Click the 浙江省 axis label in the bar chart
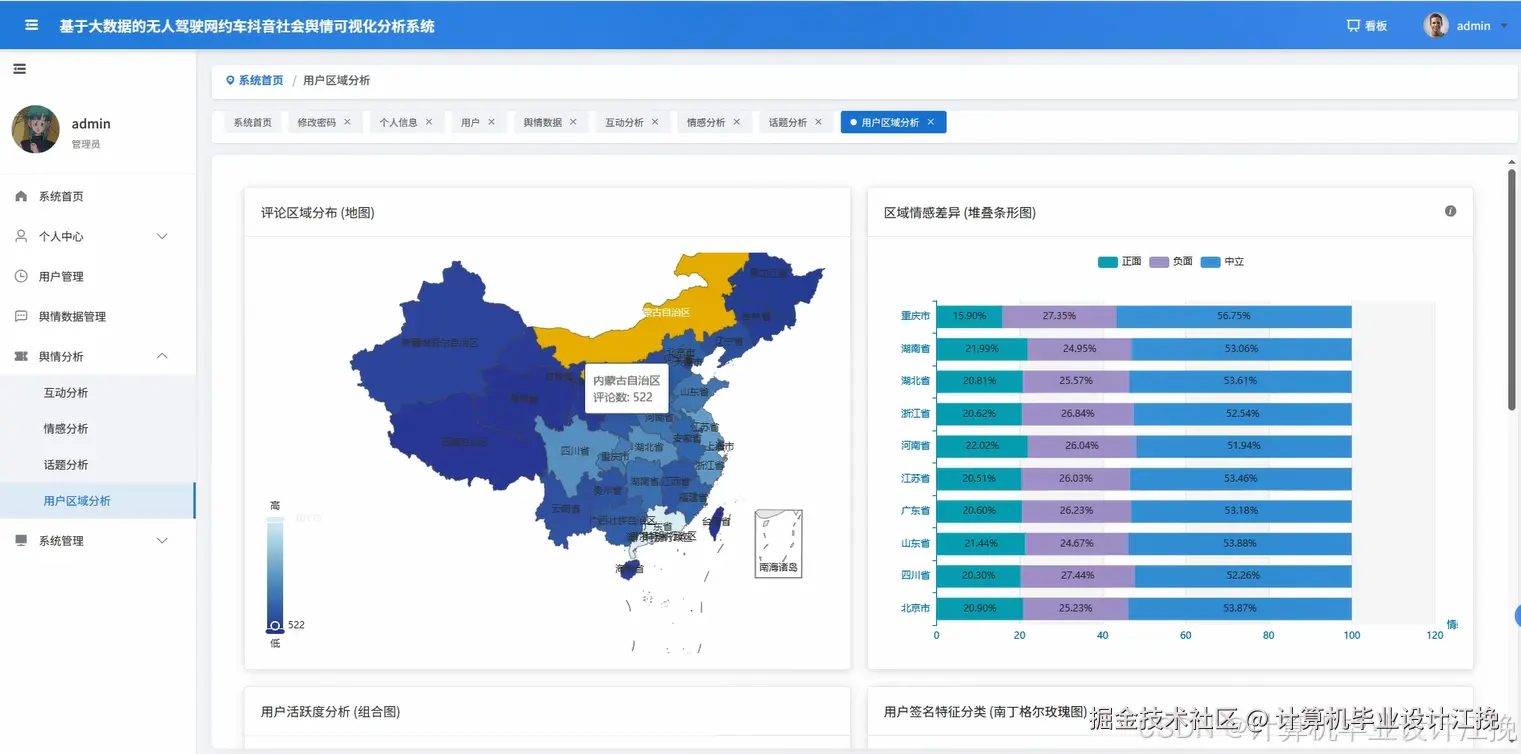This screenshot has height=754, width=1521. [x=915, y=413]
